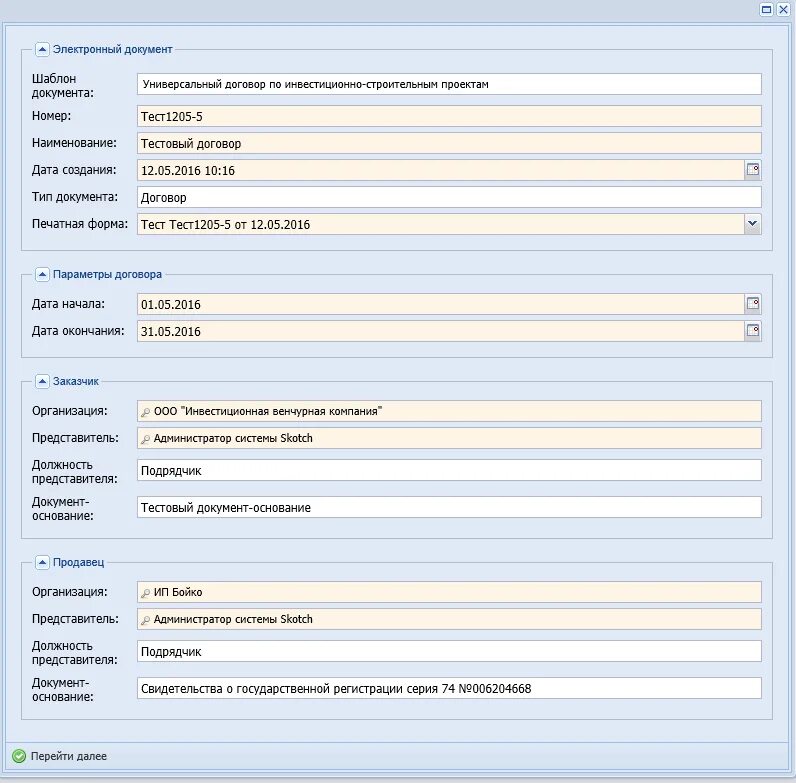This screenshot has width=796, height=783.
Task: Open the Печатная форма dropdown
Action: tap(753, 224)
